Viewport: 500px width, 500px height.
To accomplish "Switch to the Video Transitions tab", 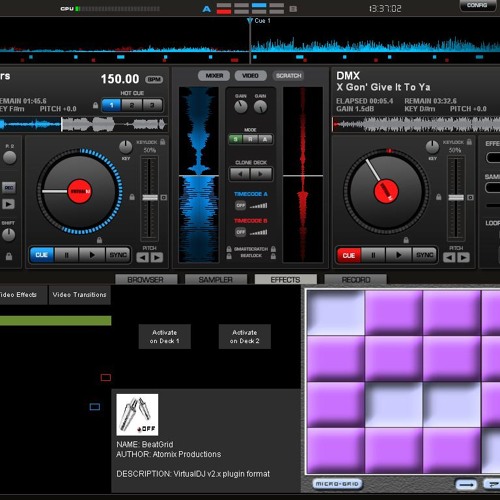I will [x=79, y=295].
